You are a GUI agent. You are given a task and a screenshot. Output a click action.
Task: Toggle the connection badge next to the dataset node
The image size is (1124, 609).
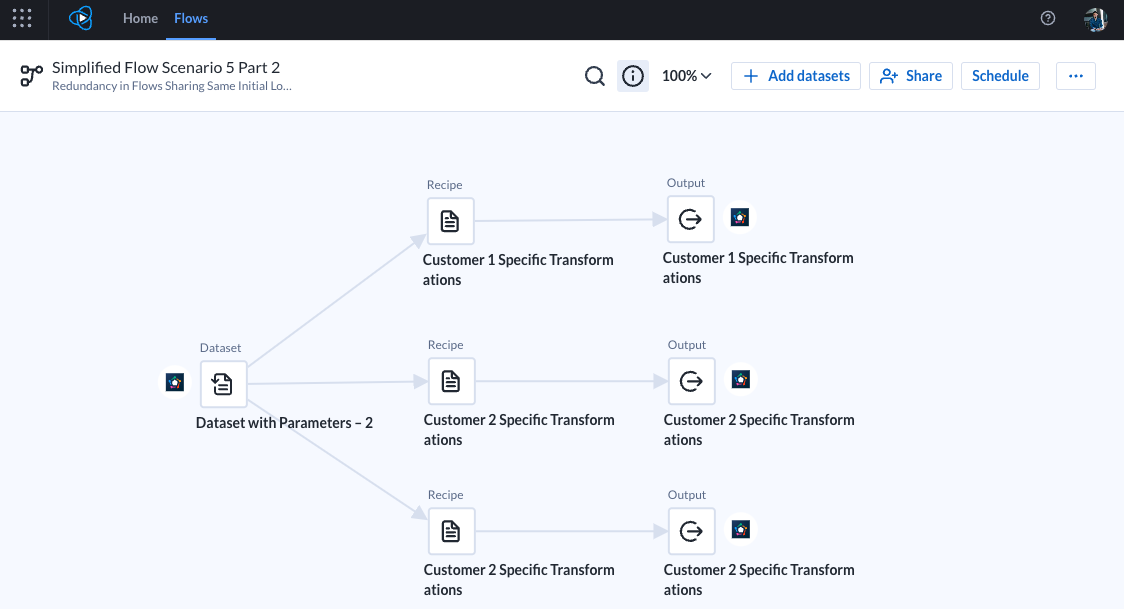click(x=175, y=383)
